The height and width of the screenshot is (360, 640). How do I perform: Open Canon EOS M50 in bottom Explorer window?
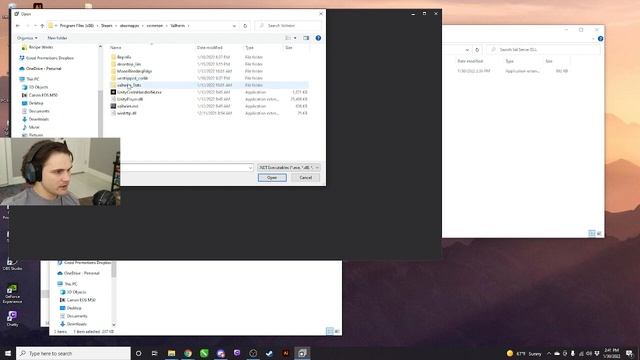pyautogui.click(x=81, y=300)
